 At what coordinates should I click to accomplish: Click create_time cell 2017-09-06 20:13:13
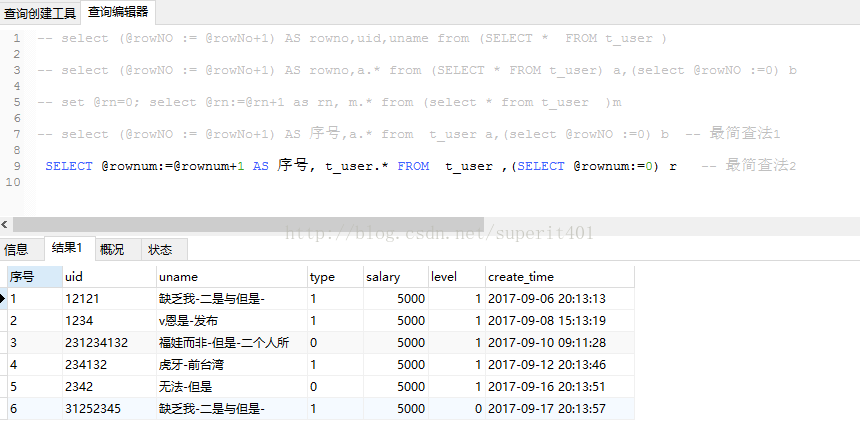coord(559,298)
